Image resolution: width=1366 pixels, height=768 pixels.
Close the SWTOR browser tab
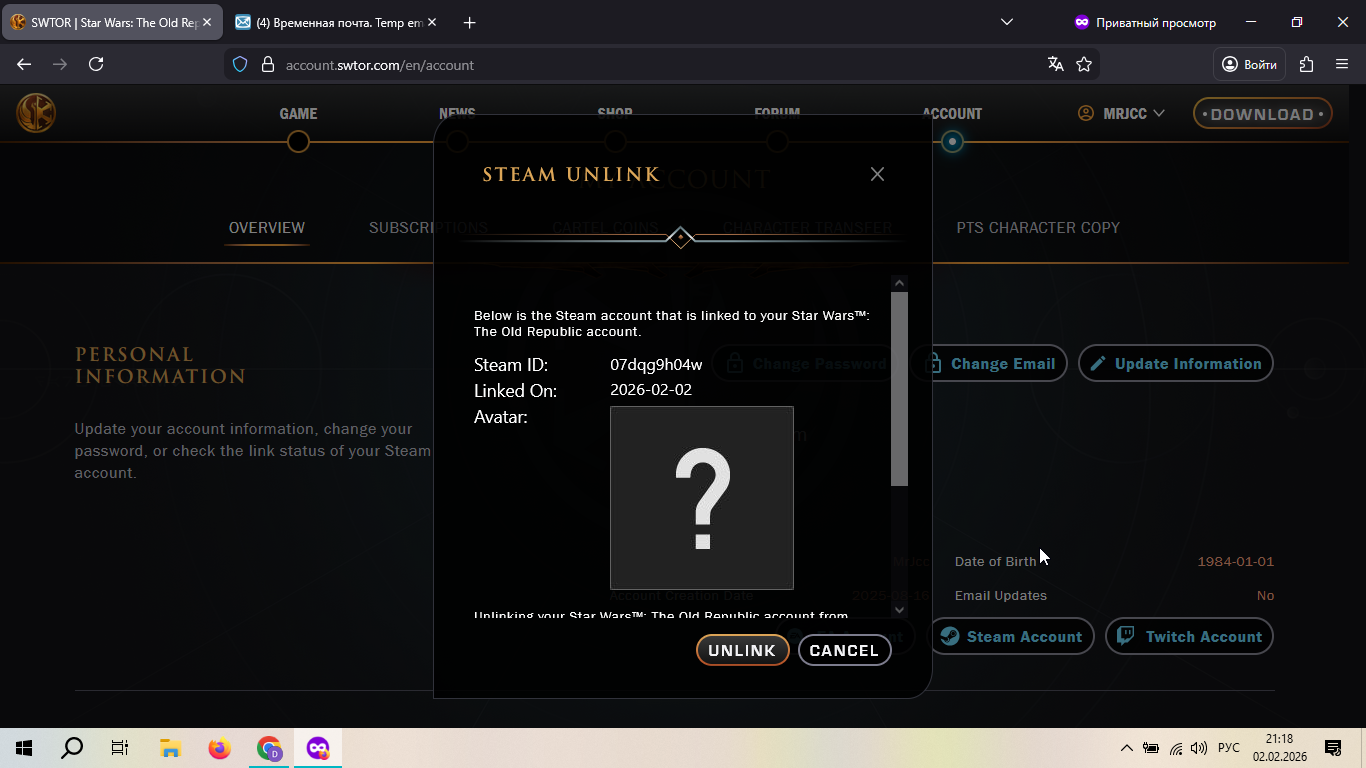[207, 22]
